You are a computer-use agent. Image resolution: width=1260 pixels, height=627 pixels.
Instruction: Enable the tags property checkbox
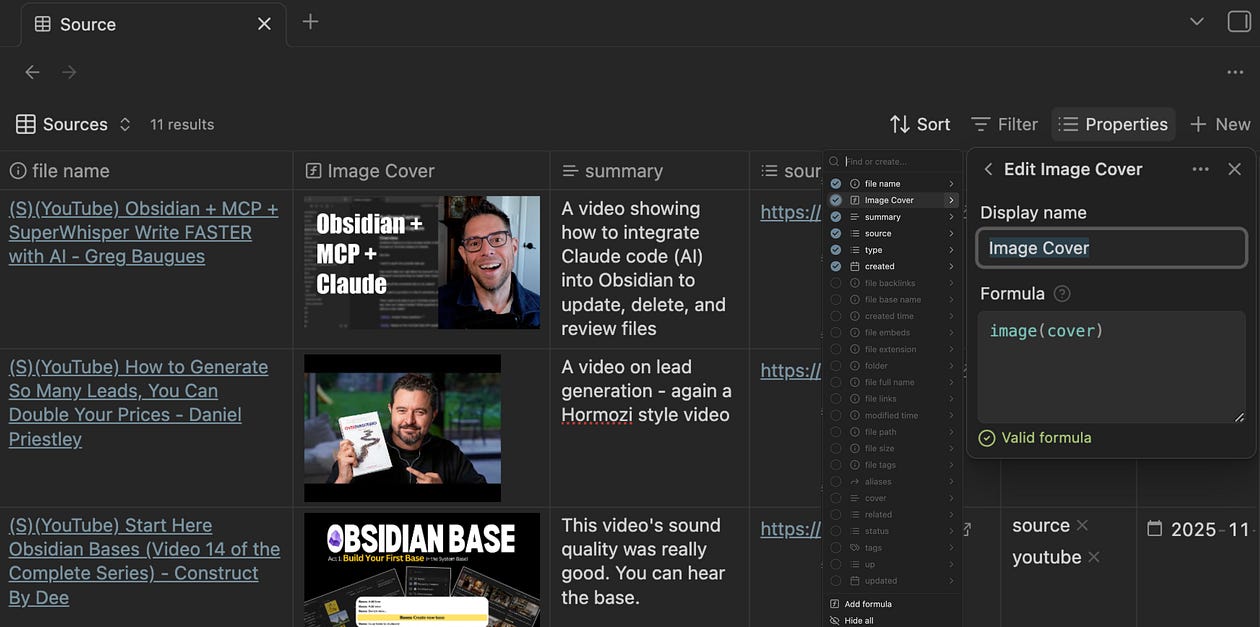[x=836, y=548]
